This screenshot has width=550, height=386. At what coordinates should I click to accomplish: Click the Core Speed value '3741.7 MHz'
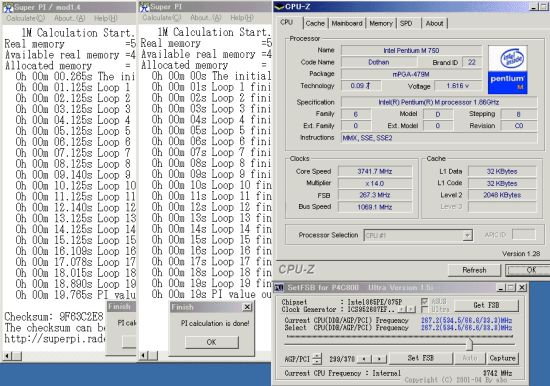375,171
